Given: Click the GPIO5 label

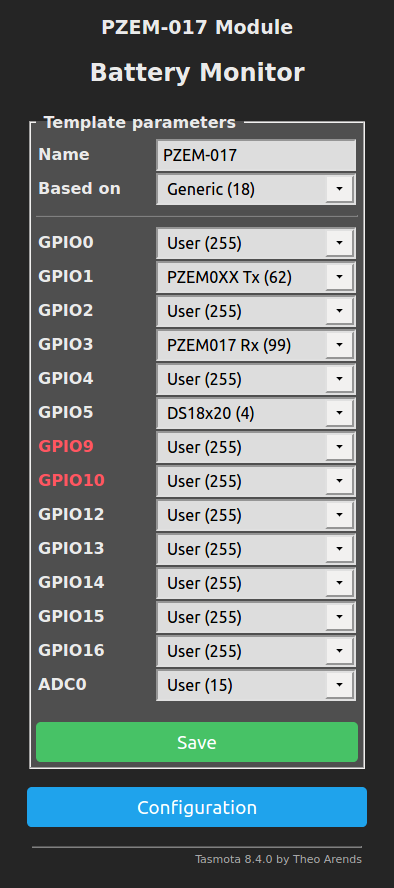Looking at the screenshot, I should pos(66,412).
